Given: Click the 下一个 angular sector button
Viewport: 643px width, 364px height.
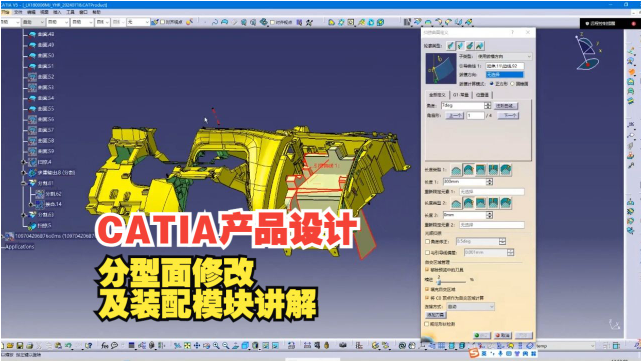Looking at the screenshot, I should pos(508,116).
